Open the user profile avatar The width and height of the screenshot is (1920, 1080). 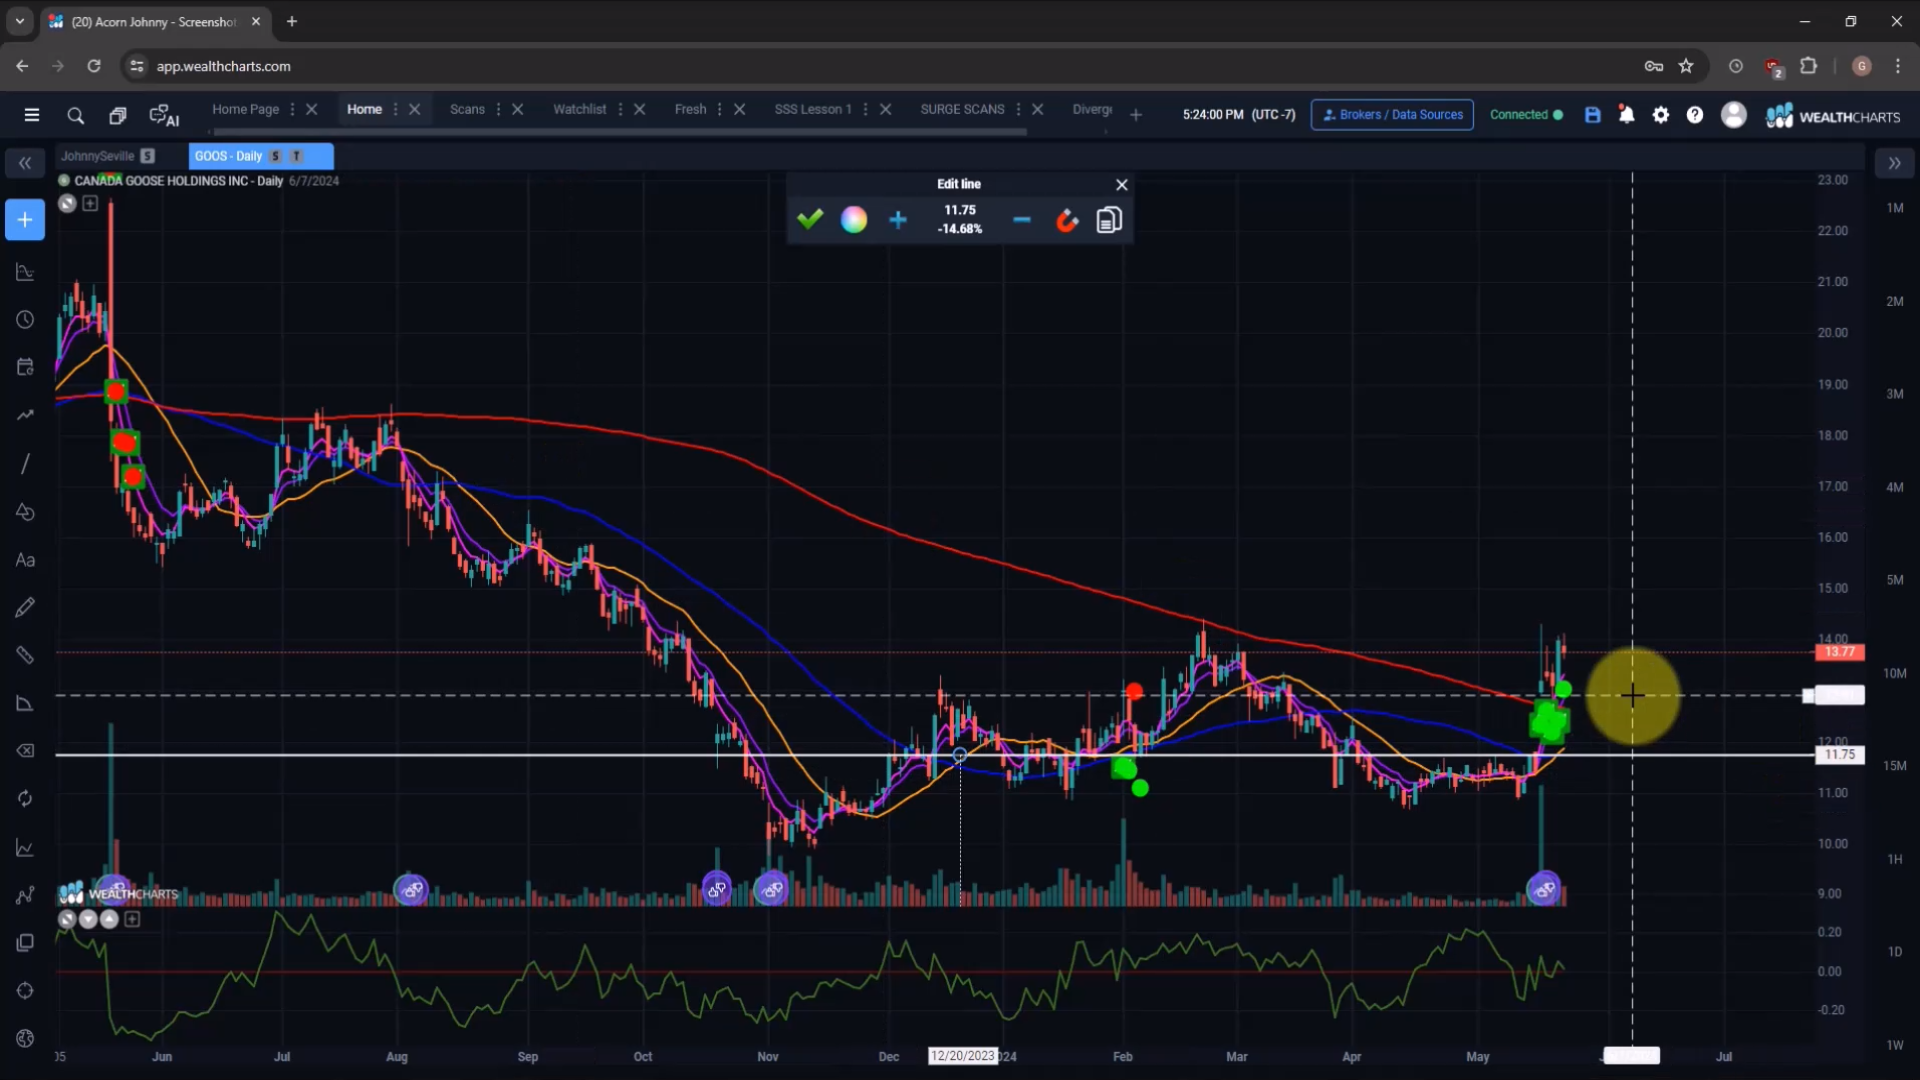pyautogui.click(x=1734, y=115)
